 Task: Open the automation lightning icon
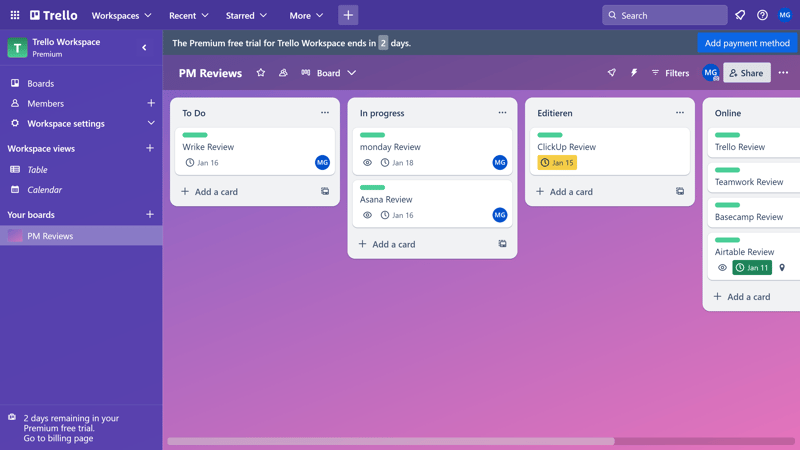tap(634, 73)
